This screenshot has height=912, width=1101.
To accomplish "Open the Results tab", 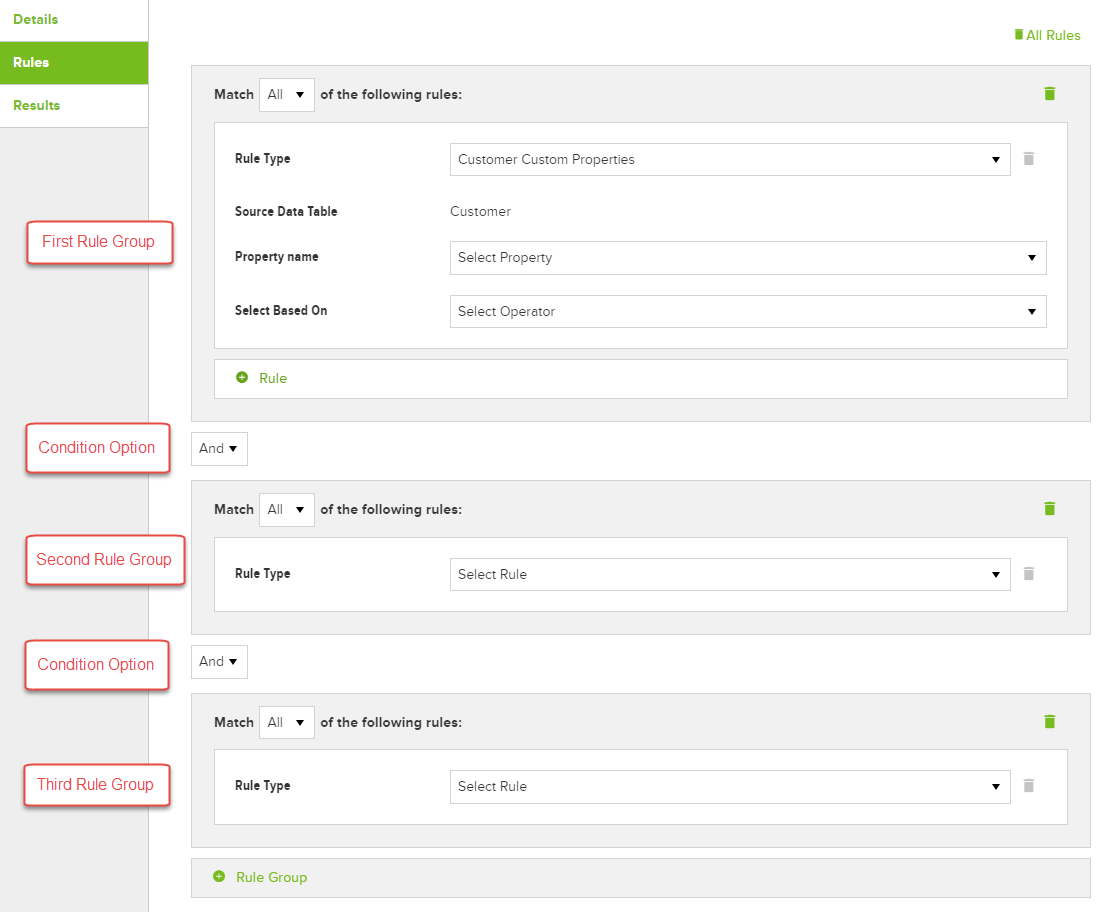I will tap(37, 105).
